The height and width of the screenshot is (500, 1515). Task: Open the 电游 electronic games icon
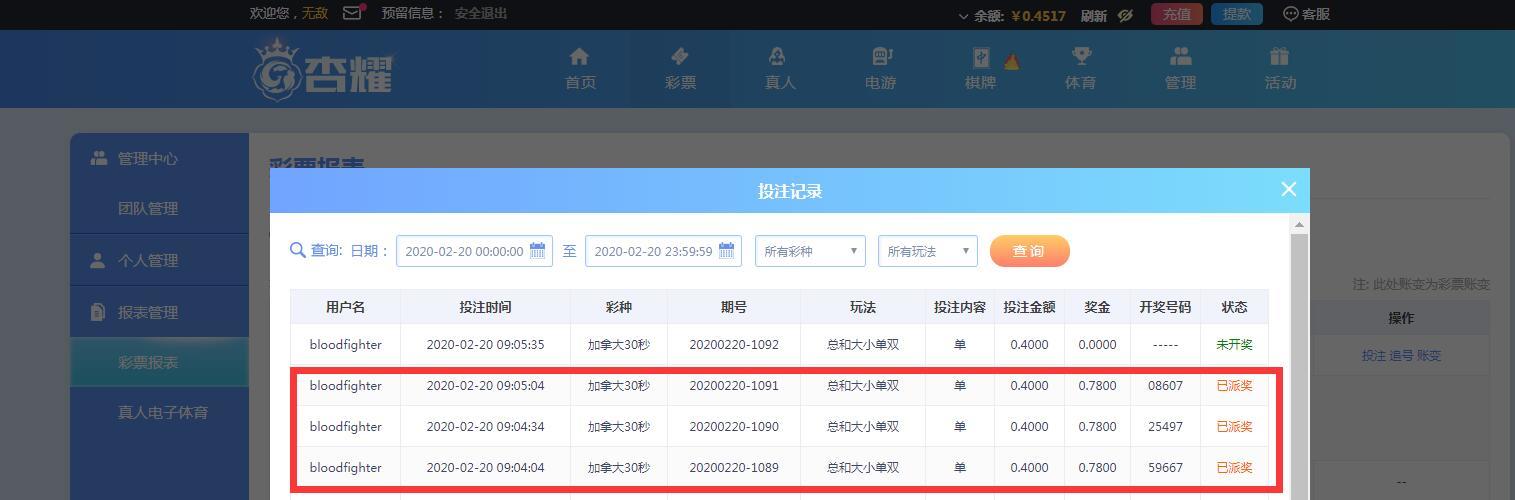881,57
